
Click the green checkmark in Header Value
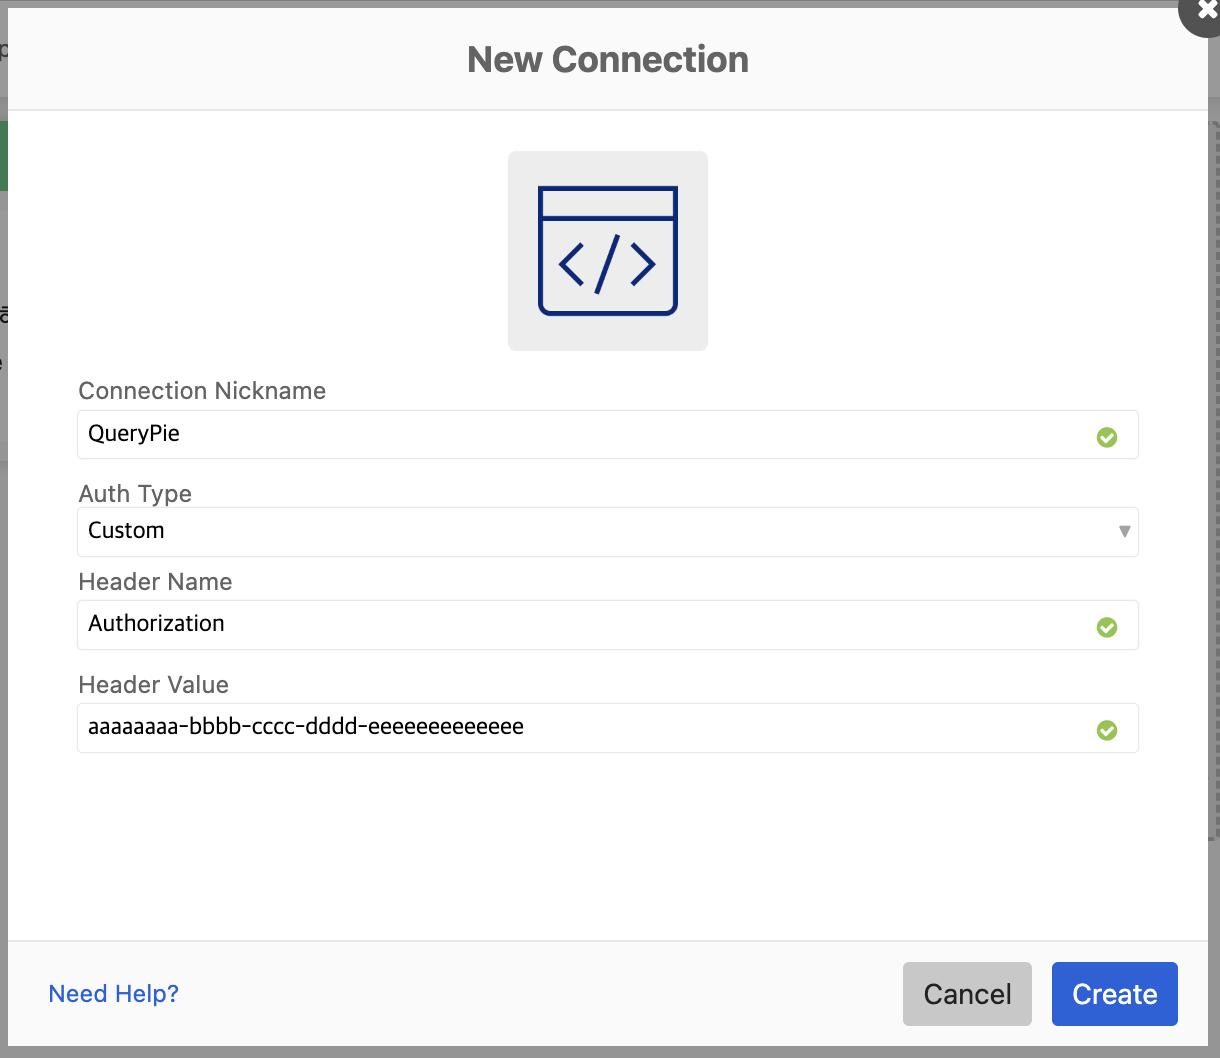click(1106, 730)
